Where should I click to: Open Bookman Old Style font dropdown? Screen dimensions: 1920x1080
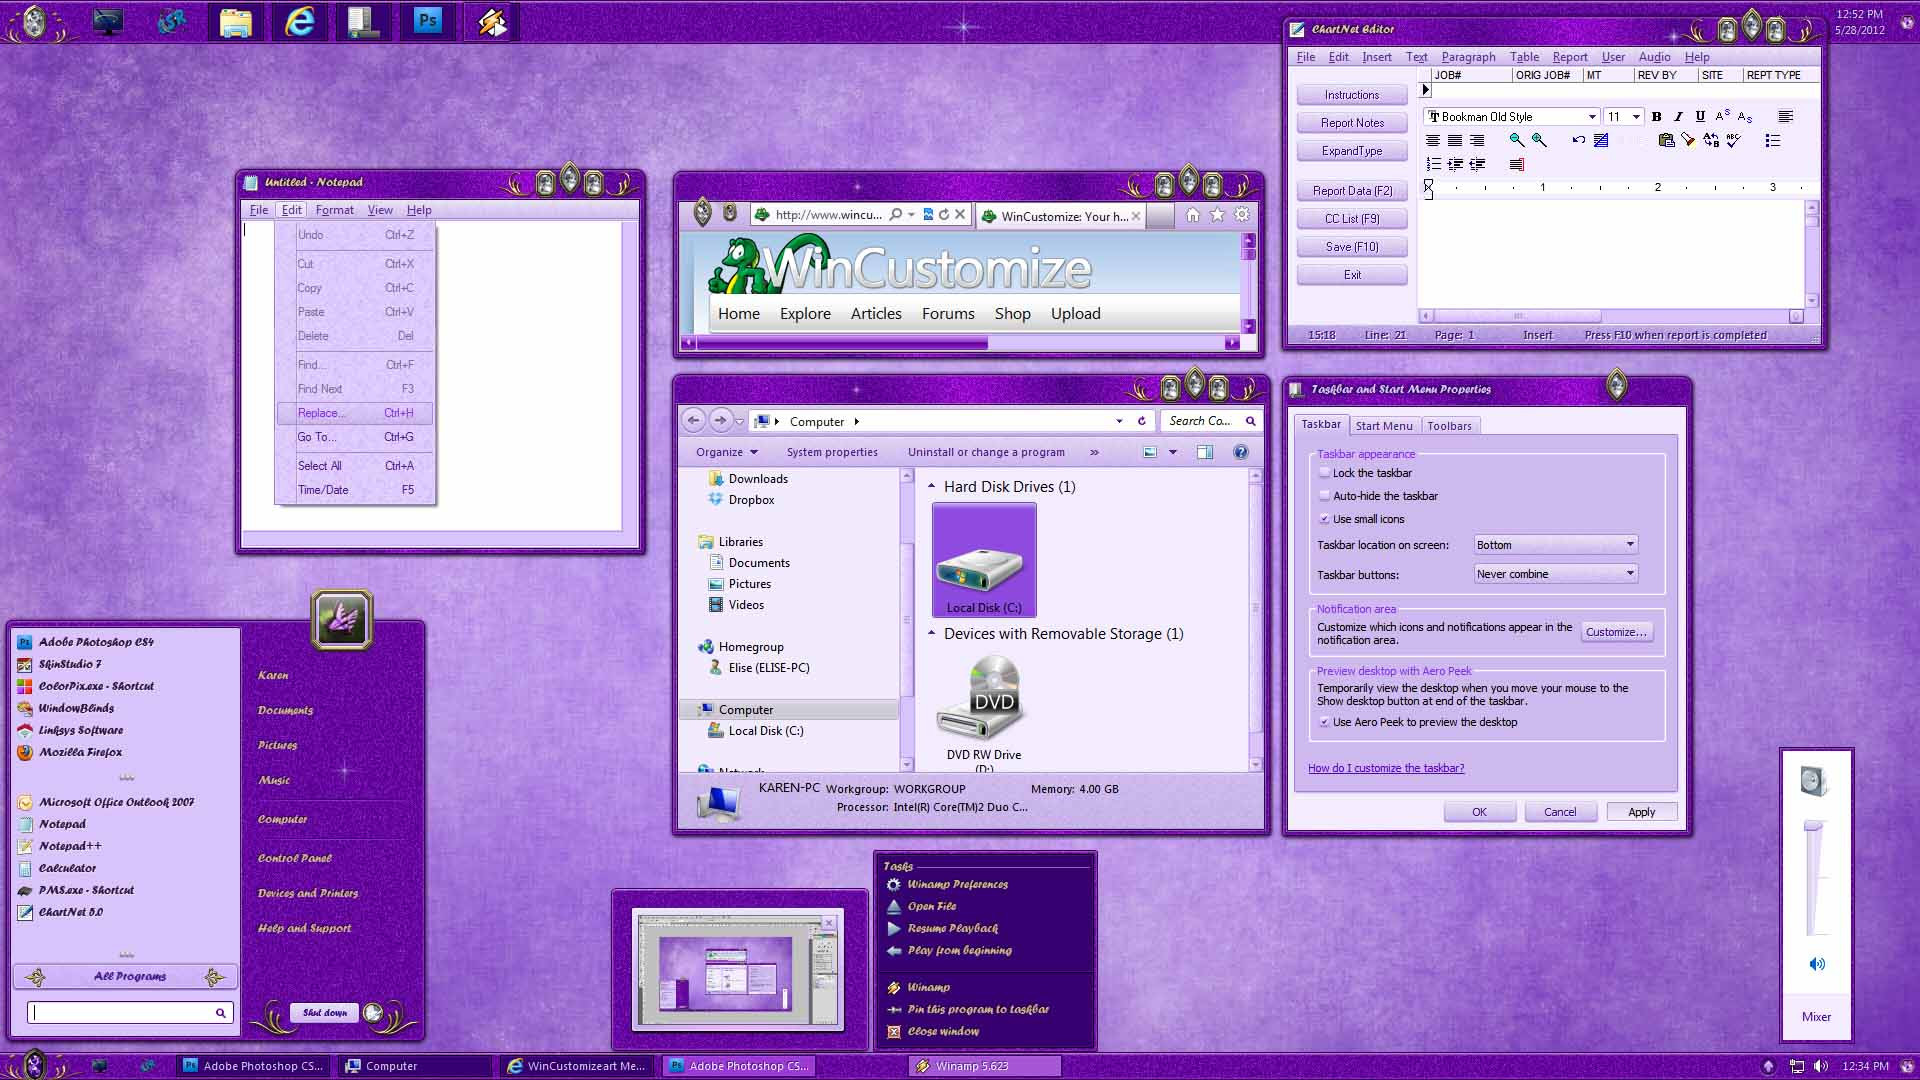click(x=1511, y=117)
